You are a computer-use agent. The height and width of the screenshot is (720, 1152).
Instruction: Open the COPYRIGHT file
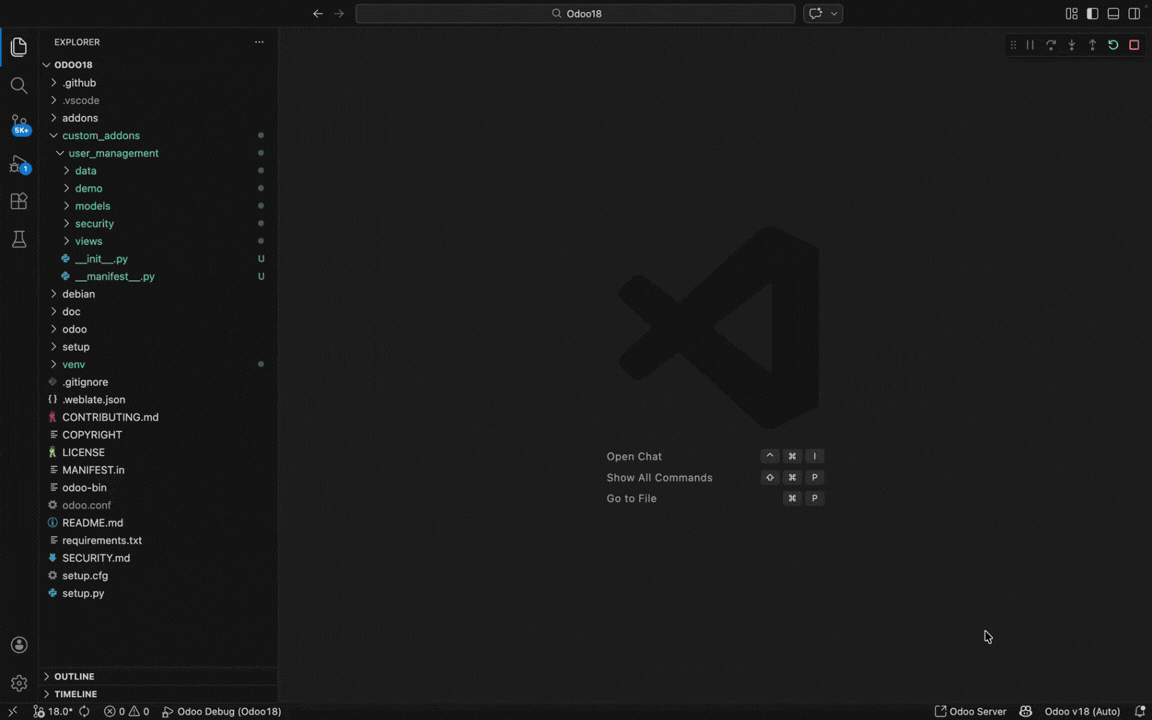coord(158,436)
